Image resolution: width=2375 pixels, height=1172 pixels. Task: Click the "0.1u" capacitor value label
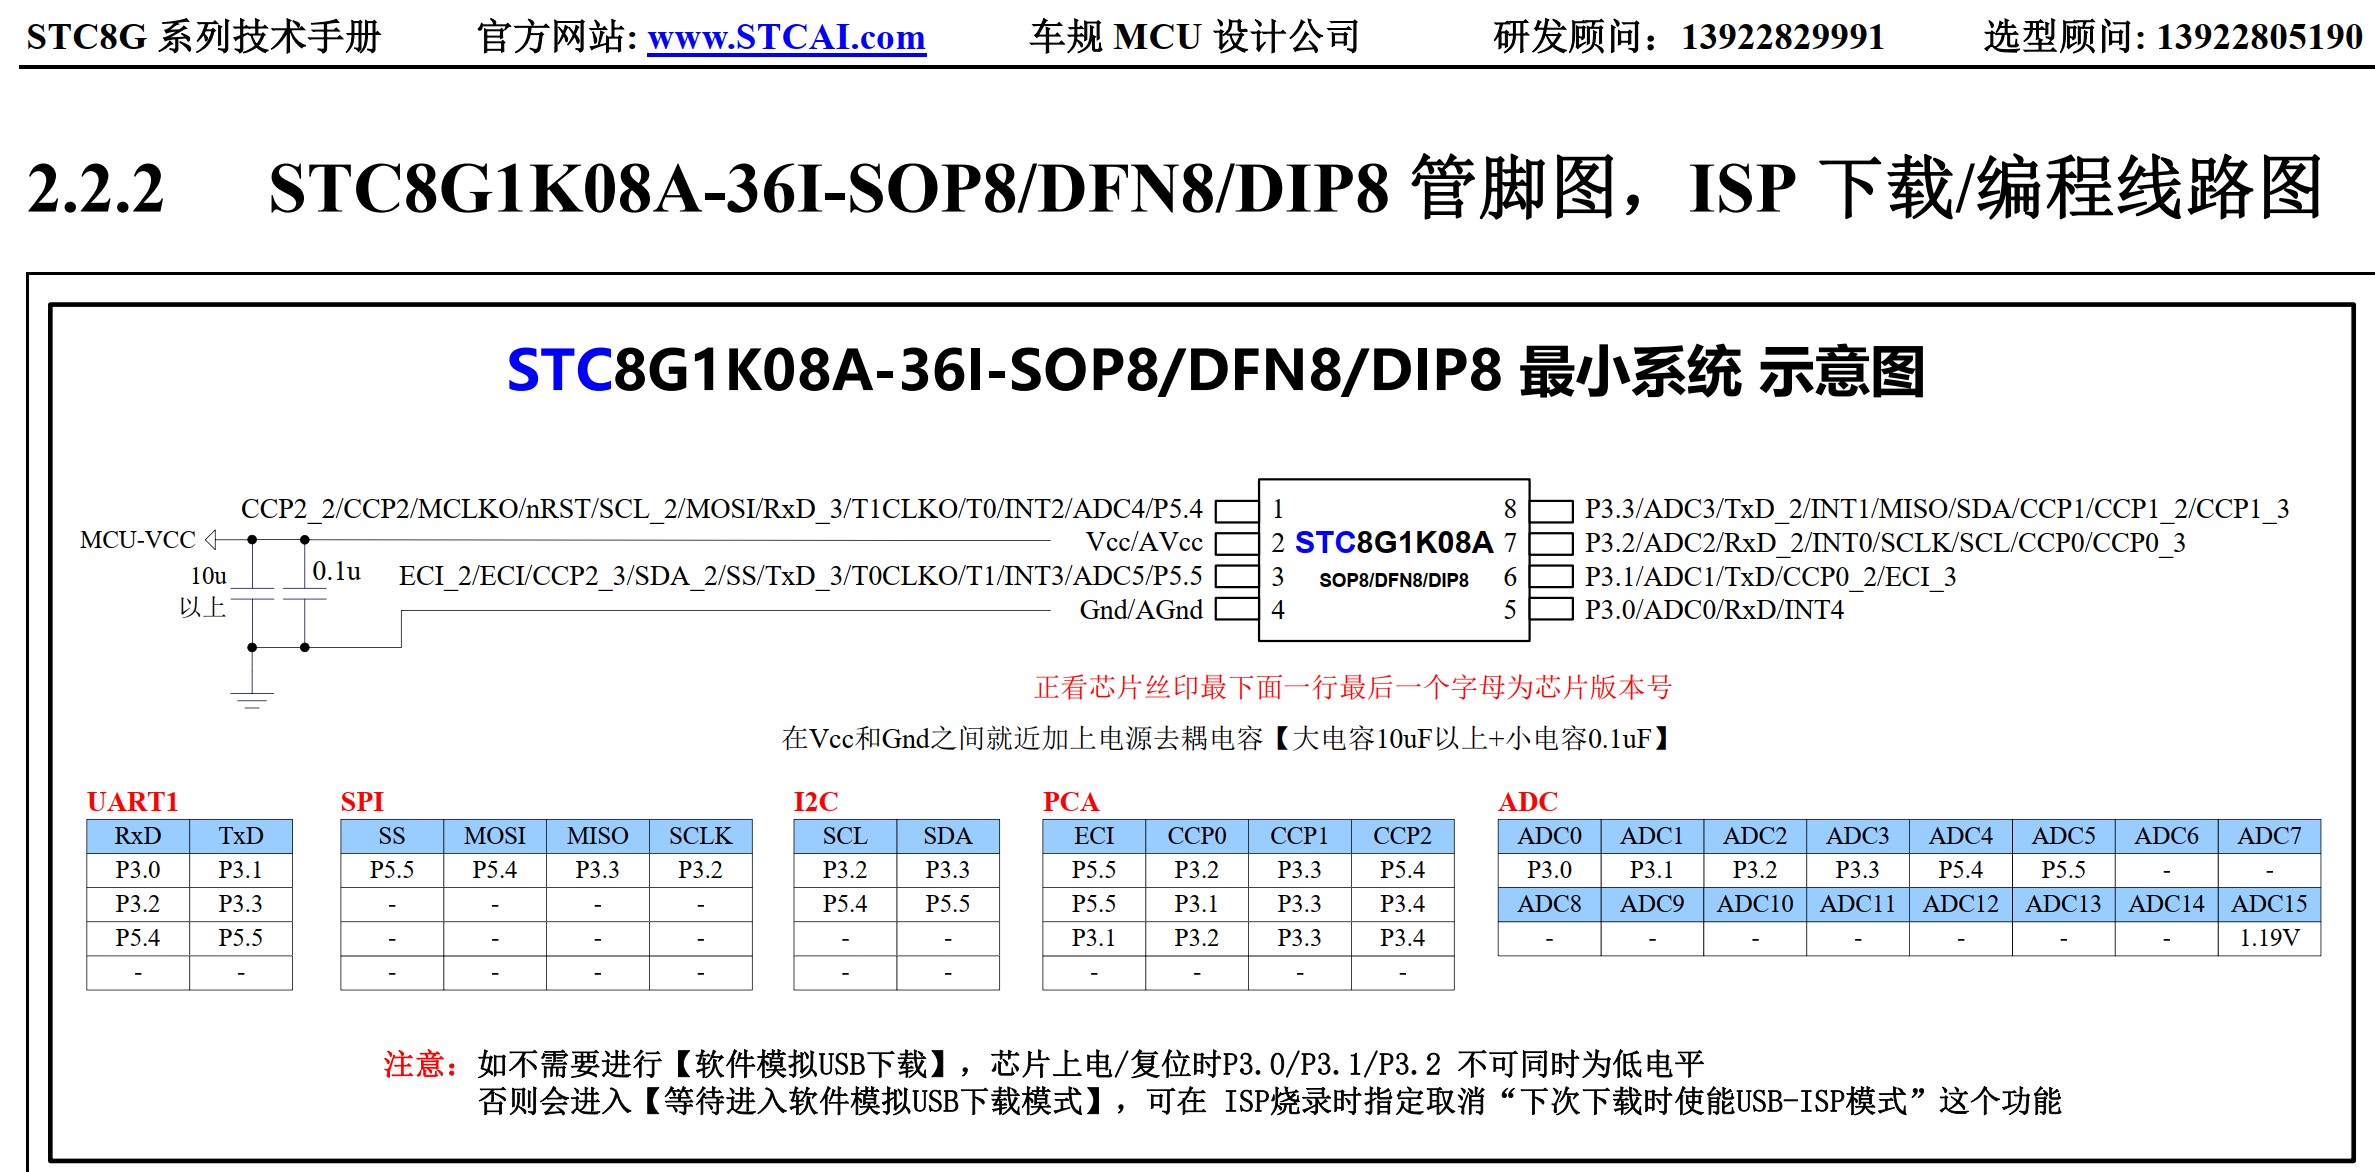click(x=336, y=571)
